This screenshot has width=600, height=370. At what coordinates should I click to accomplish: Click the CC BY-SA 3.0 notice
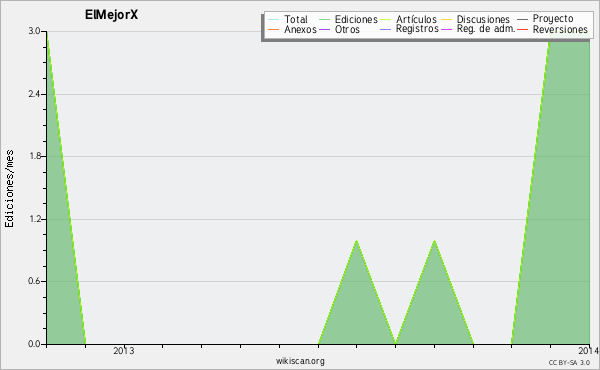569,363
